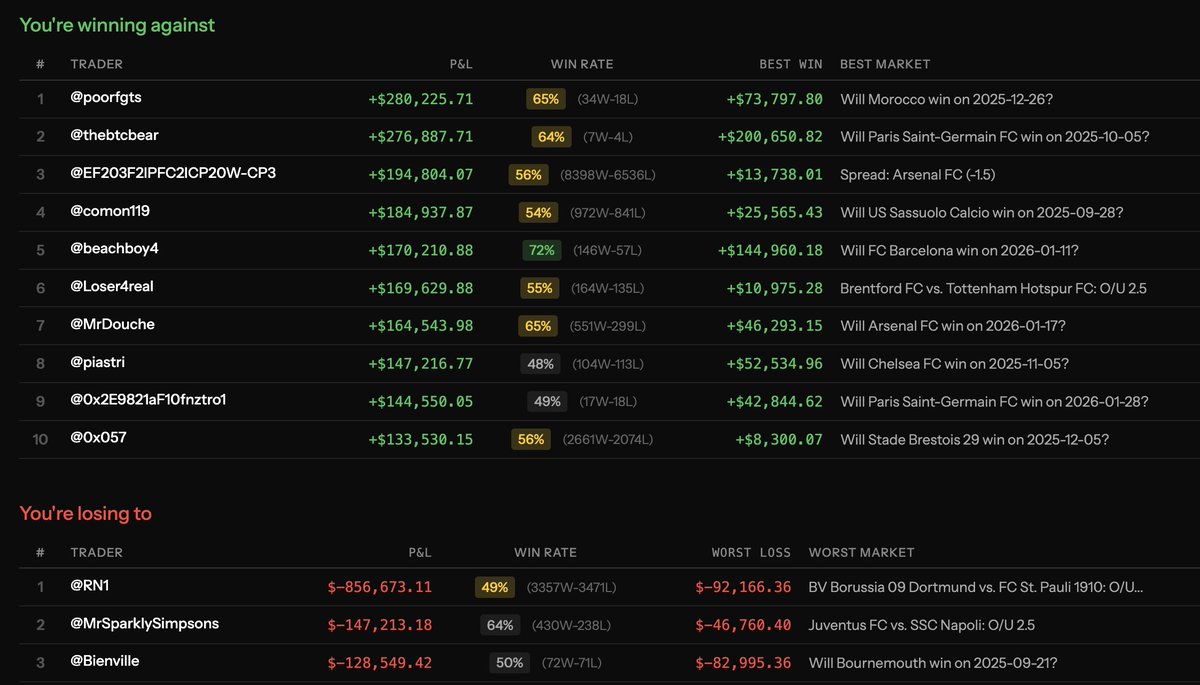This screenshot has width=1200, height=685.
Task: Click P&L value +$170,210.88
Action: click(x=421, y=250)
